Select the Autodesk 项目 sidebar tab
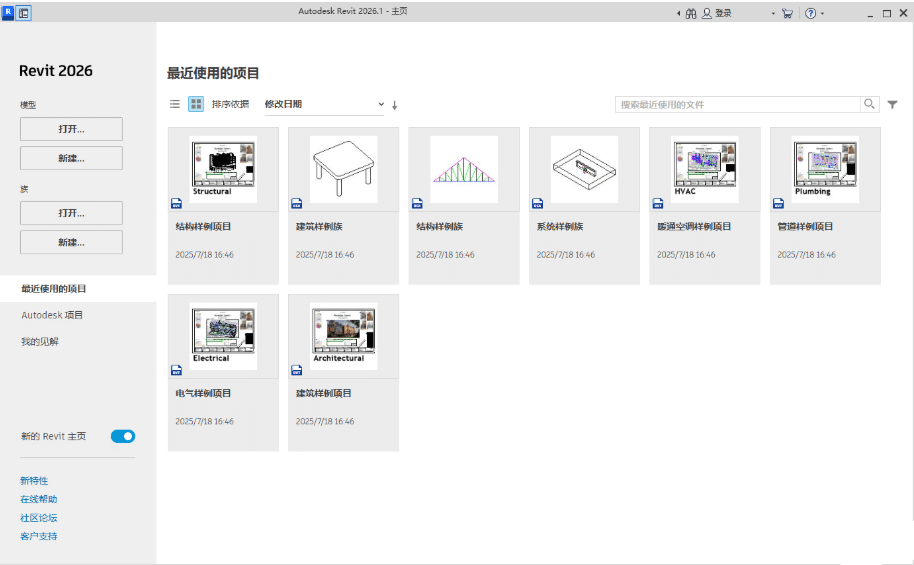 click(52, 315)
